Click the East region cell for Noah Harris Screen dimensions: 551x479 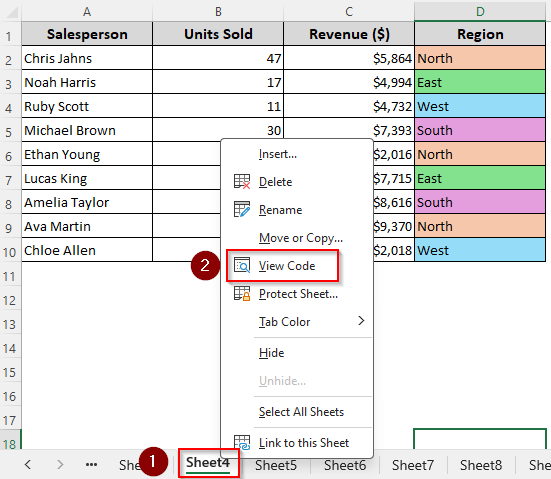click(480, 82)
